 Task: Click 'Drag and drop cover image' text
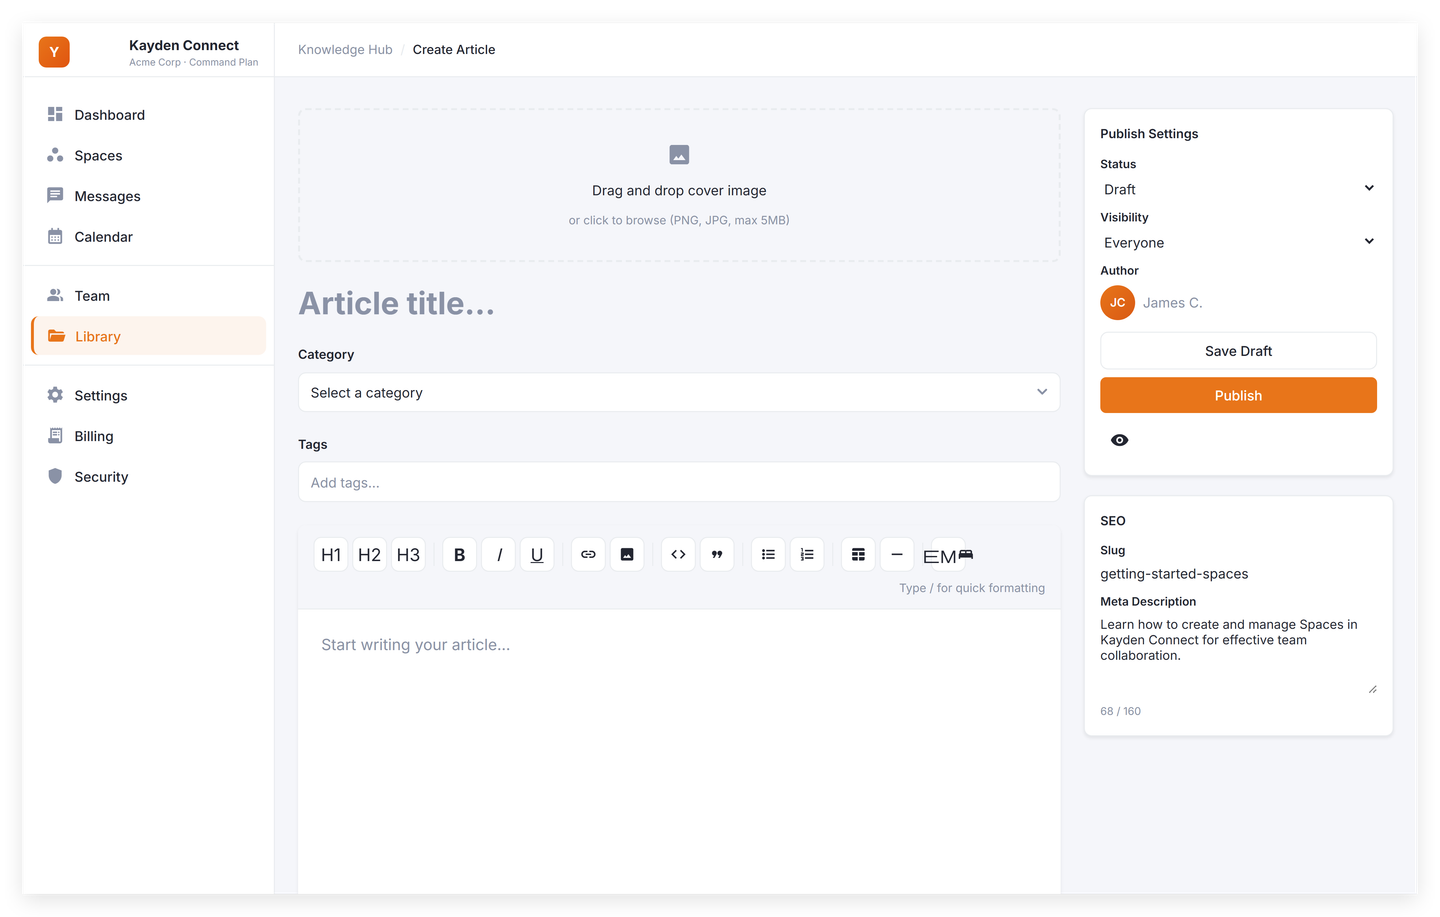click(x=679, y=191)
